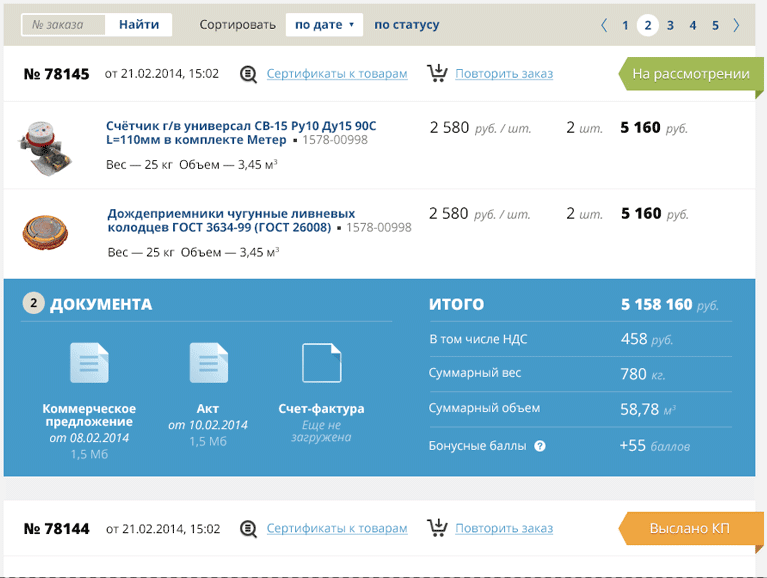767x578 pixels.
Task: Click Повторить заказ for order 78144
Action: (x=503, y=528)
